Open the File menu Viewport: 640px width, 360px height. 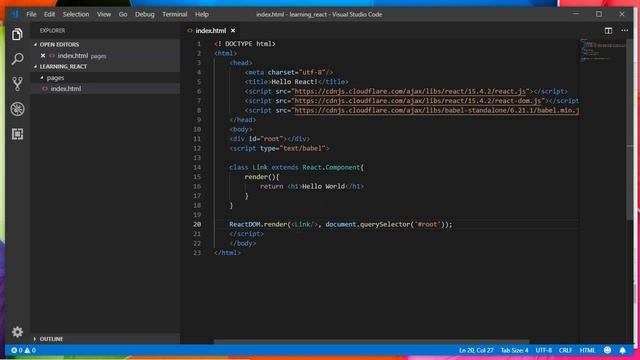point(31,14)
